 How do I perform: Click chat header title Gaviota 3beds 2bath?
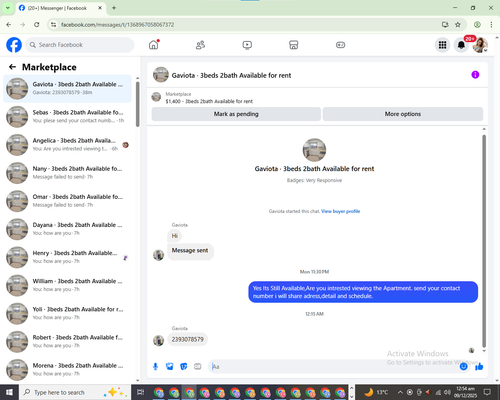point(231,75)
